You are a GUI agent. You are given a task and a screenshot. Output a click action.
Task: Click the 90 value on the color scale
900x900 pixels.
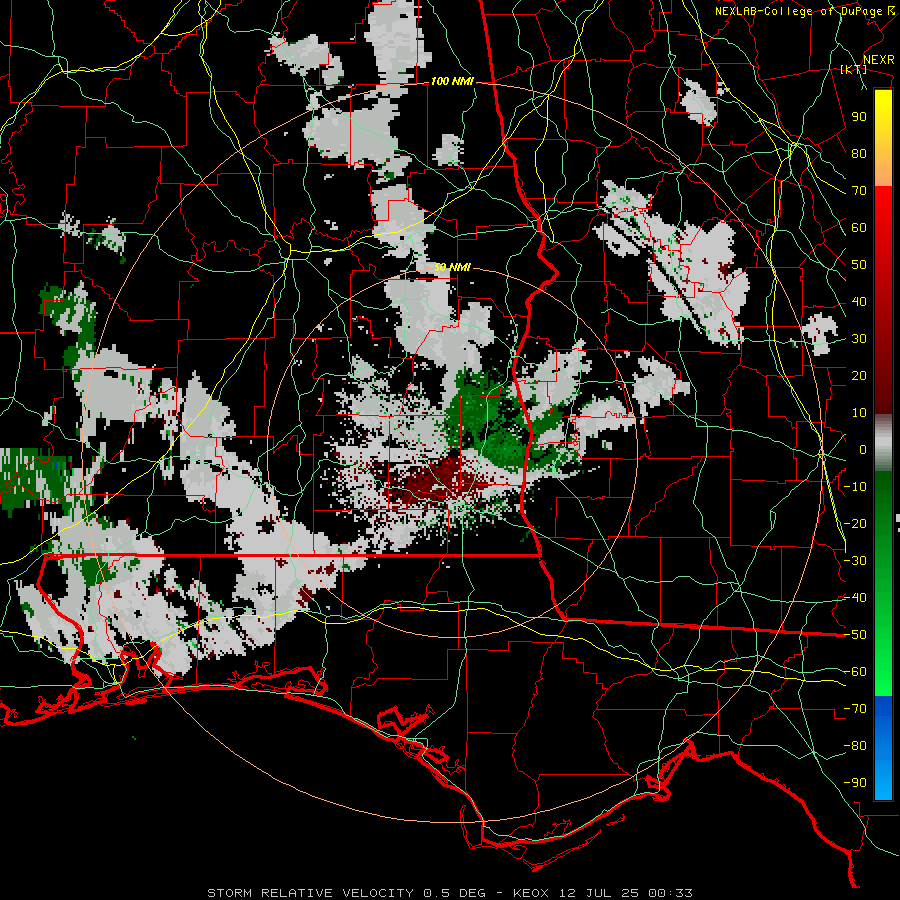click(859, 117)
